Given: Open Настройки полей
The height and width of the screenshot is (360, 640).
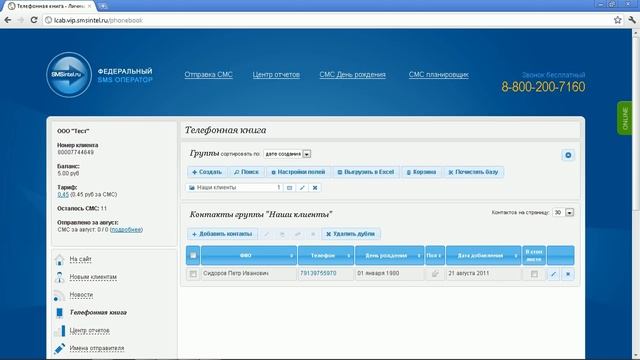Looking at the screenshot, I should [x=298, y=172].
